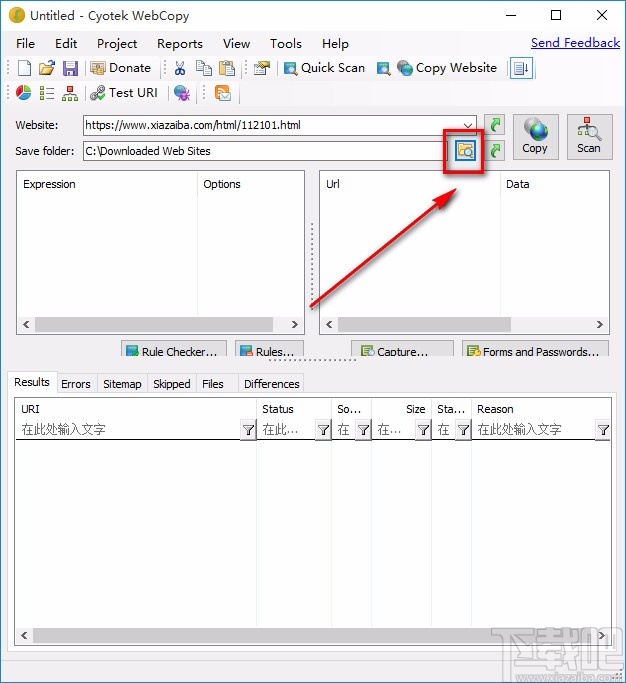Open the Rule Checker dialog
The image size is (626, 683).
[x=174, y=349]
